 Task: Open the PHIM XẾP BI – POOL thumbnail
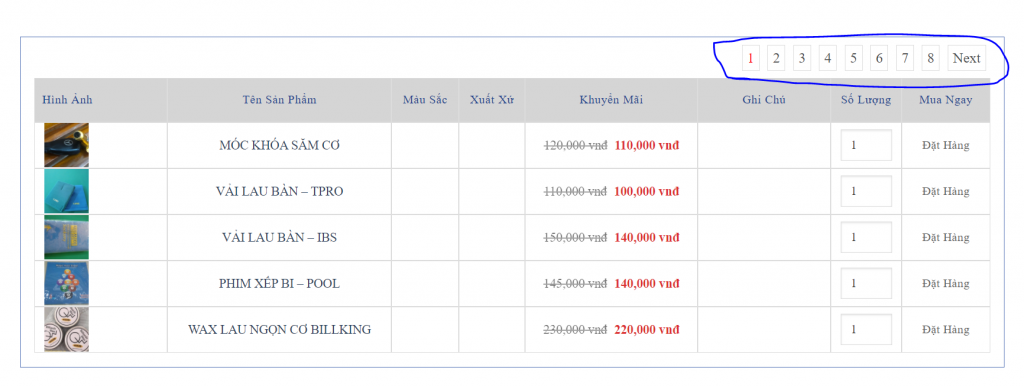(x=67, y=283)
